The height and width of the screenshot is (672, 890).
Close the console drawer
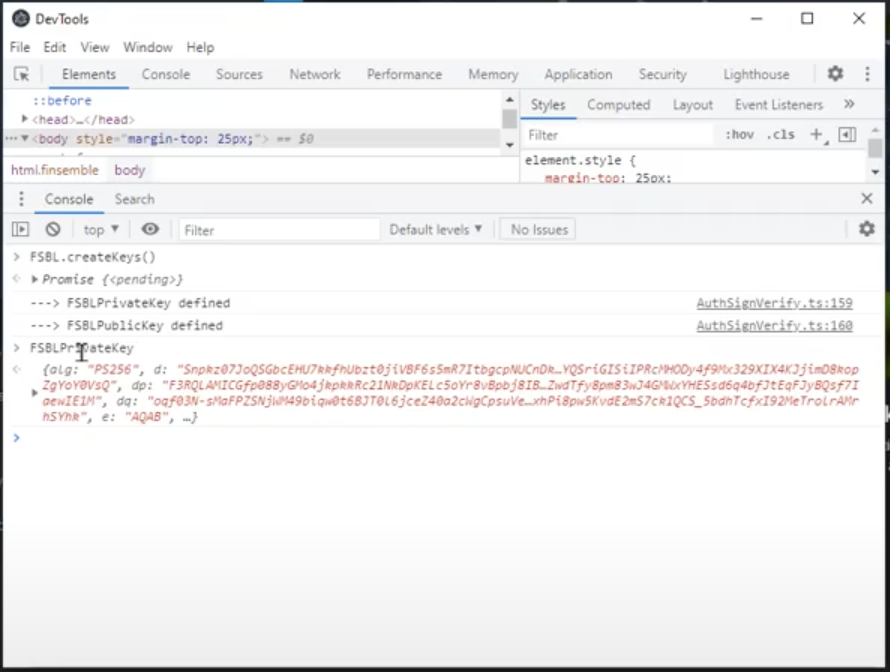(867, 199)
